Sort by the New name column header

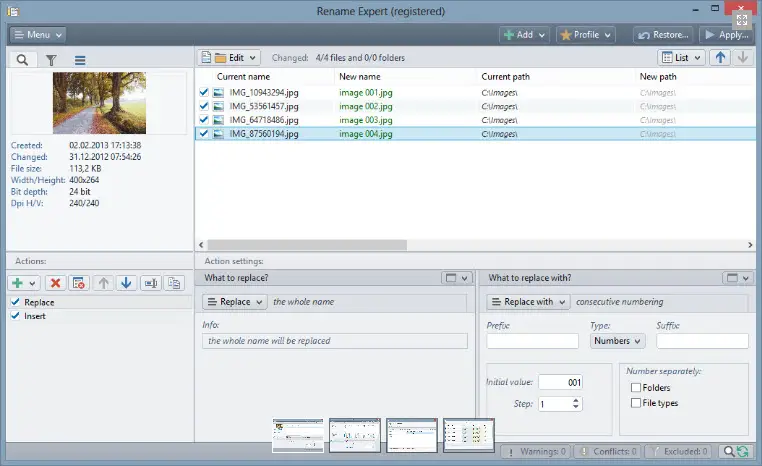360,76
